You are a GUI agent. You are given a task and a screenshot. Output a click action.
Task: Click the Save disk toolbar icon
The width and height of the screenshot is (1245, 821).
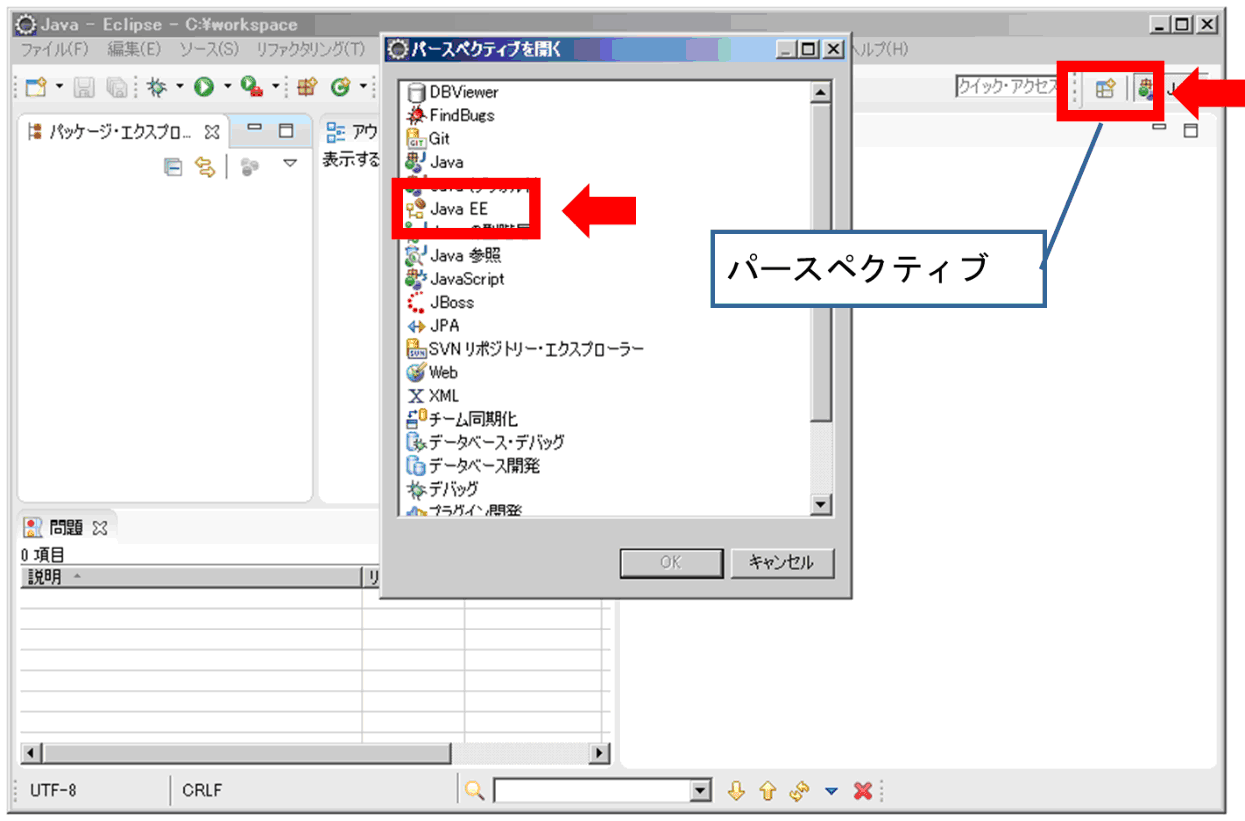point(85,88)
